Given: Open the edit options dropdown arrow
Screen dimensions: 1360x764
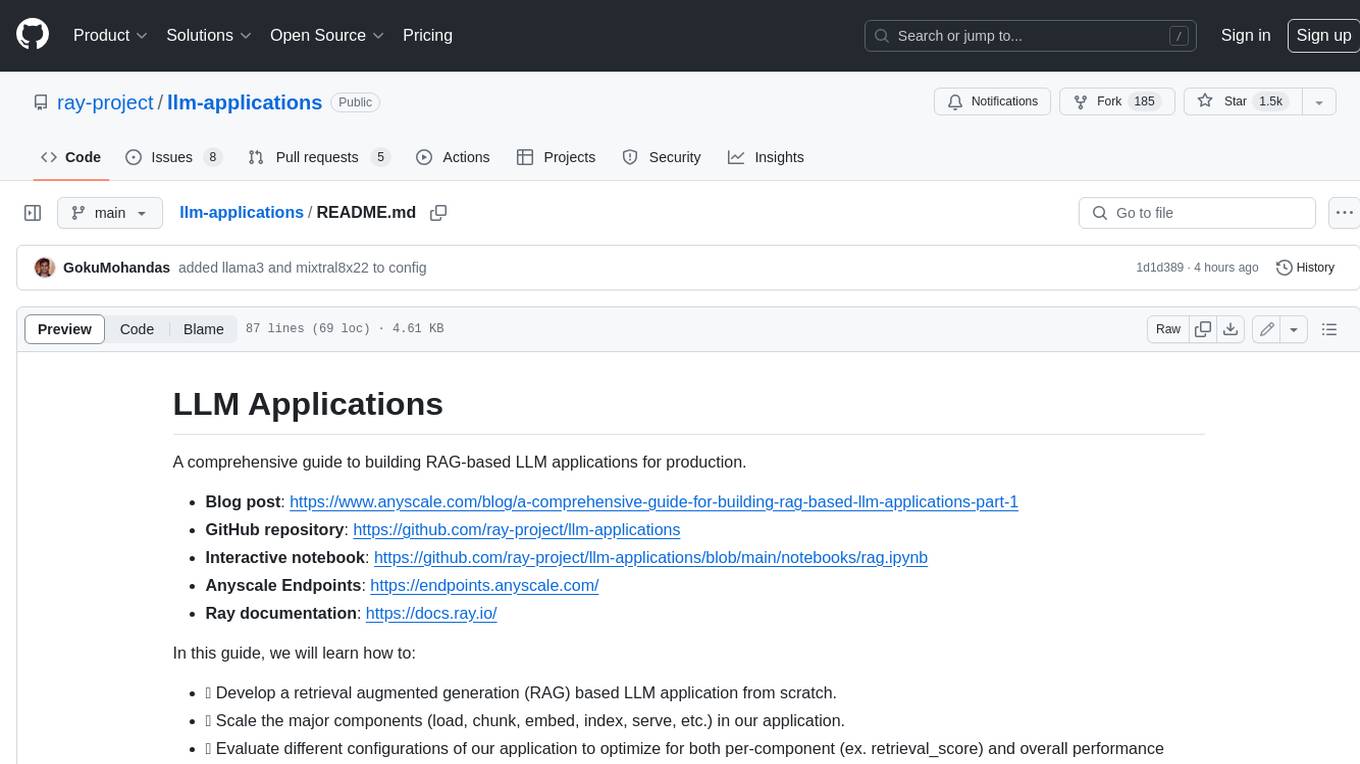Looking at the screenshot, I should pos(1294,329).
